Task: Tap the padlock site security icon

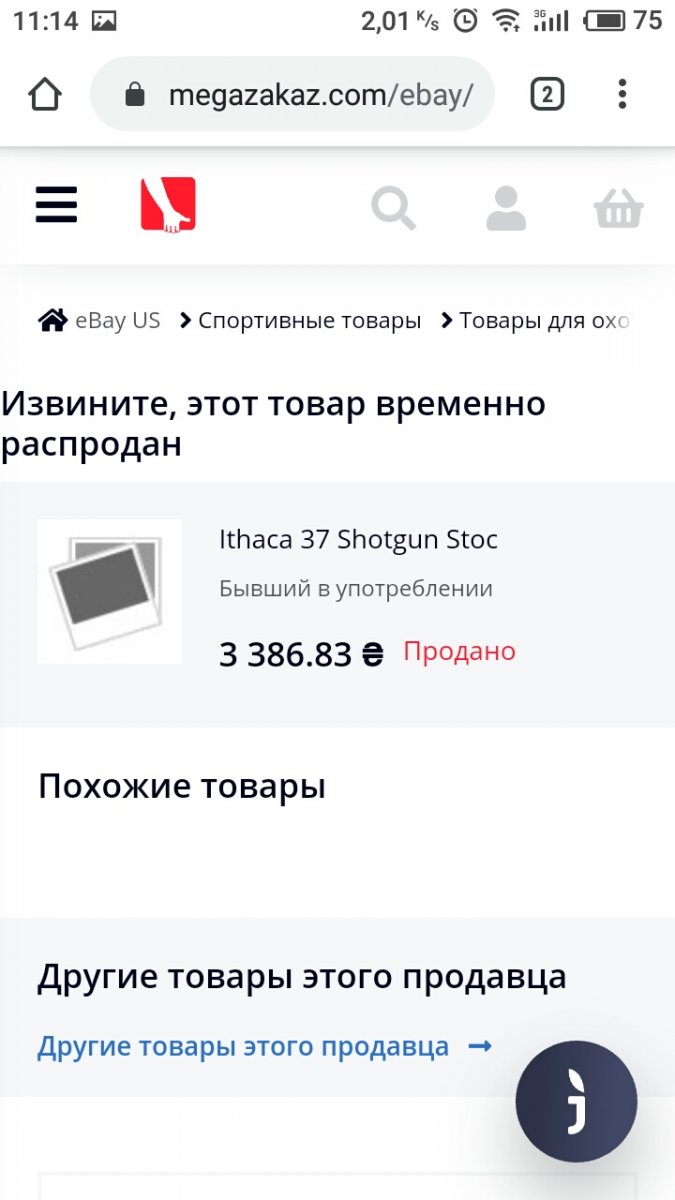Action: 135,95
